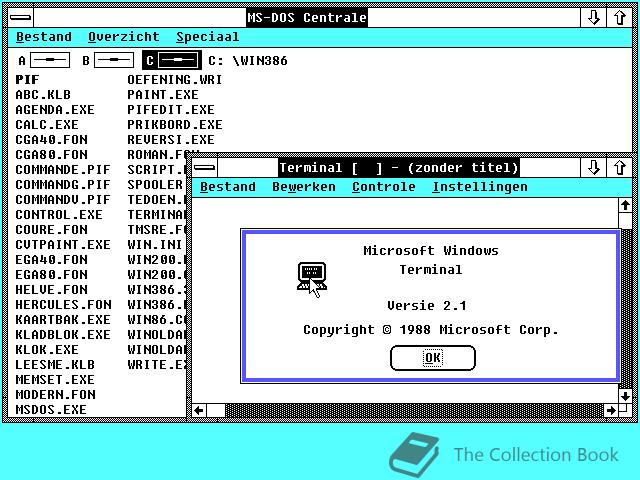Image resolution: width=640 pixels, height=480 pixels.
Task: Select KAARTBAK.EXE in file list
Action: coord(63,320)
